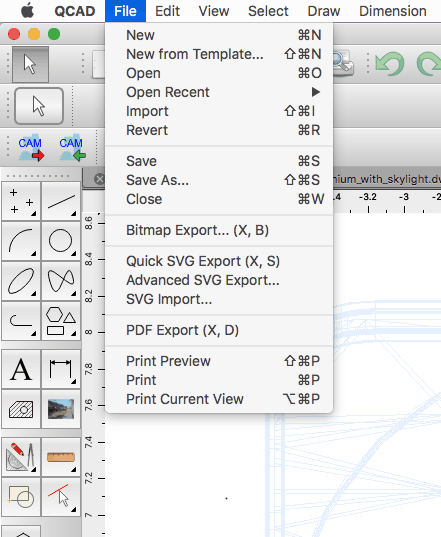Open the Select menu
The image size is (441, 537).
coord(268,11)
